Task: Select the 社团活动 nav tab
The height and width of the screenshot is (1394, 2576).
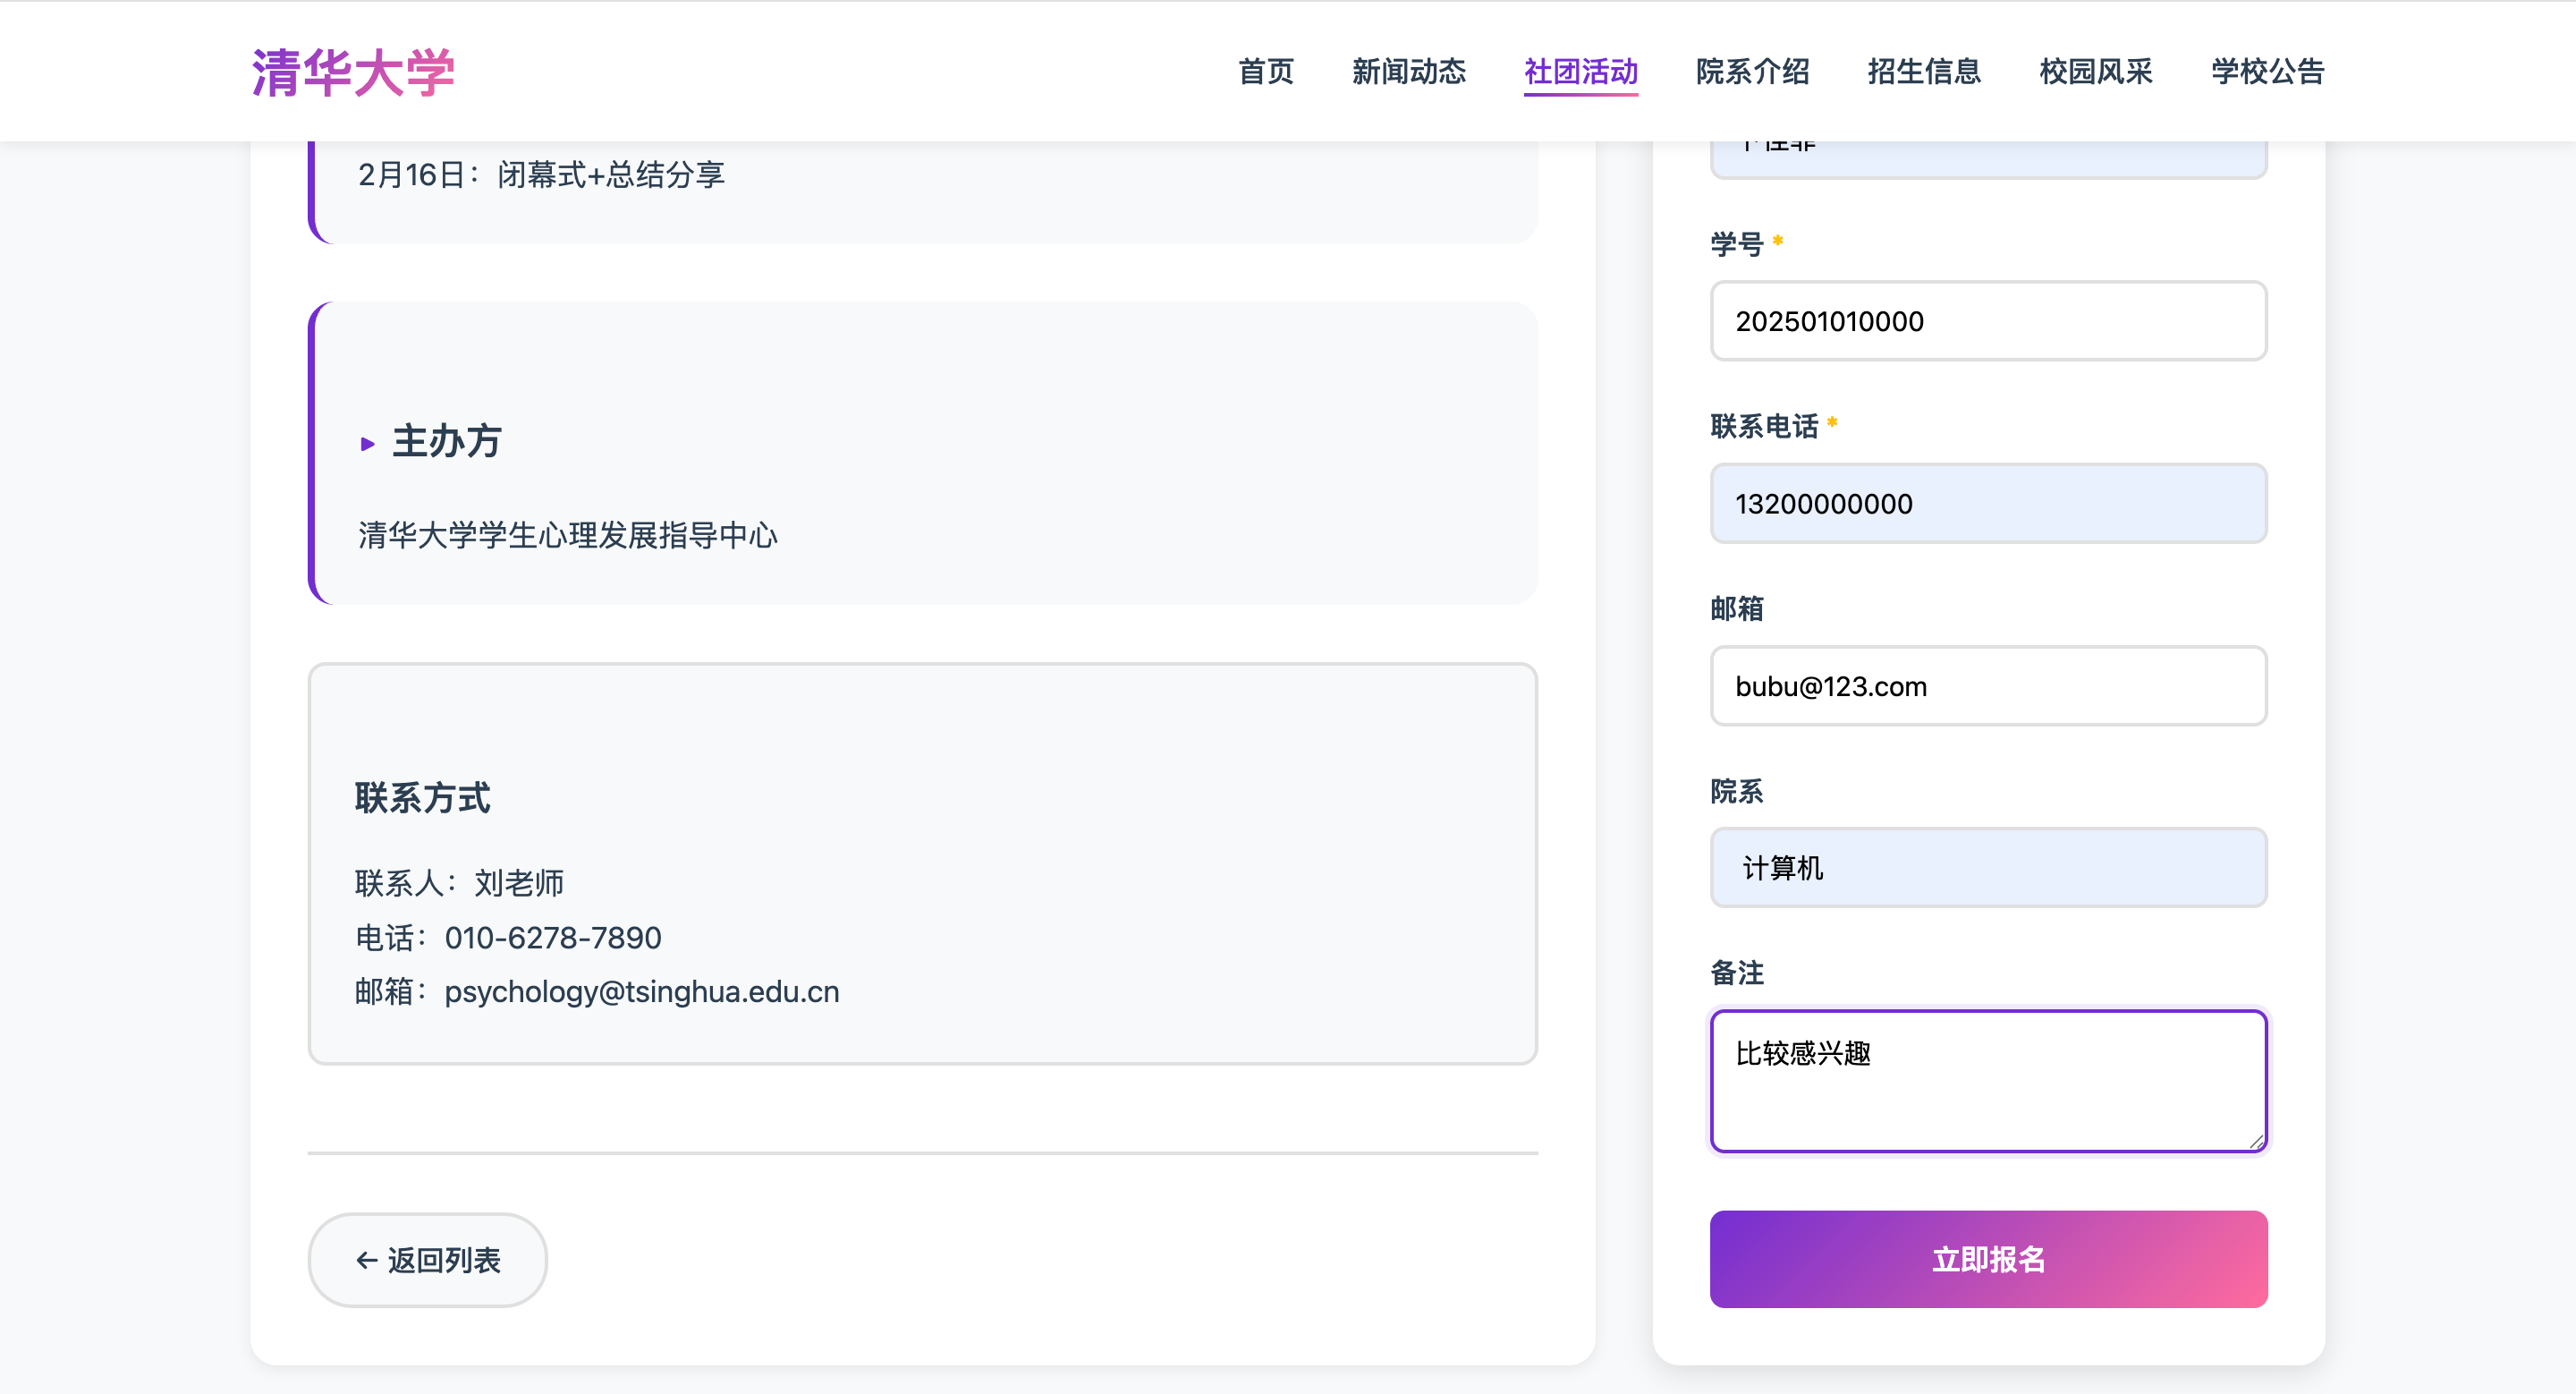Action: tap(1580, 72)
